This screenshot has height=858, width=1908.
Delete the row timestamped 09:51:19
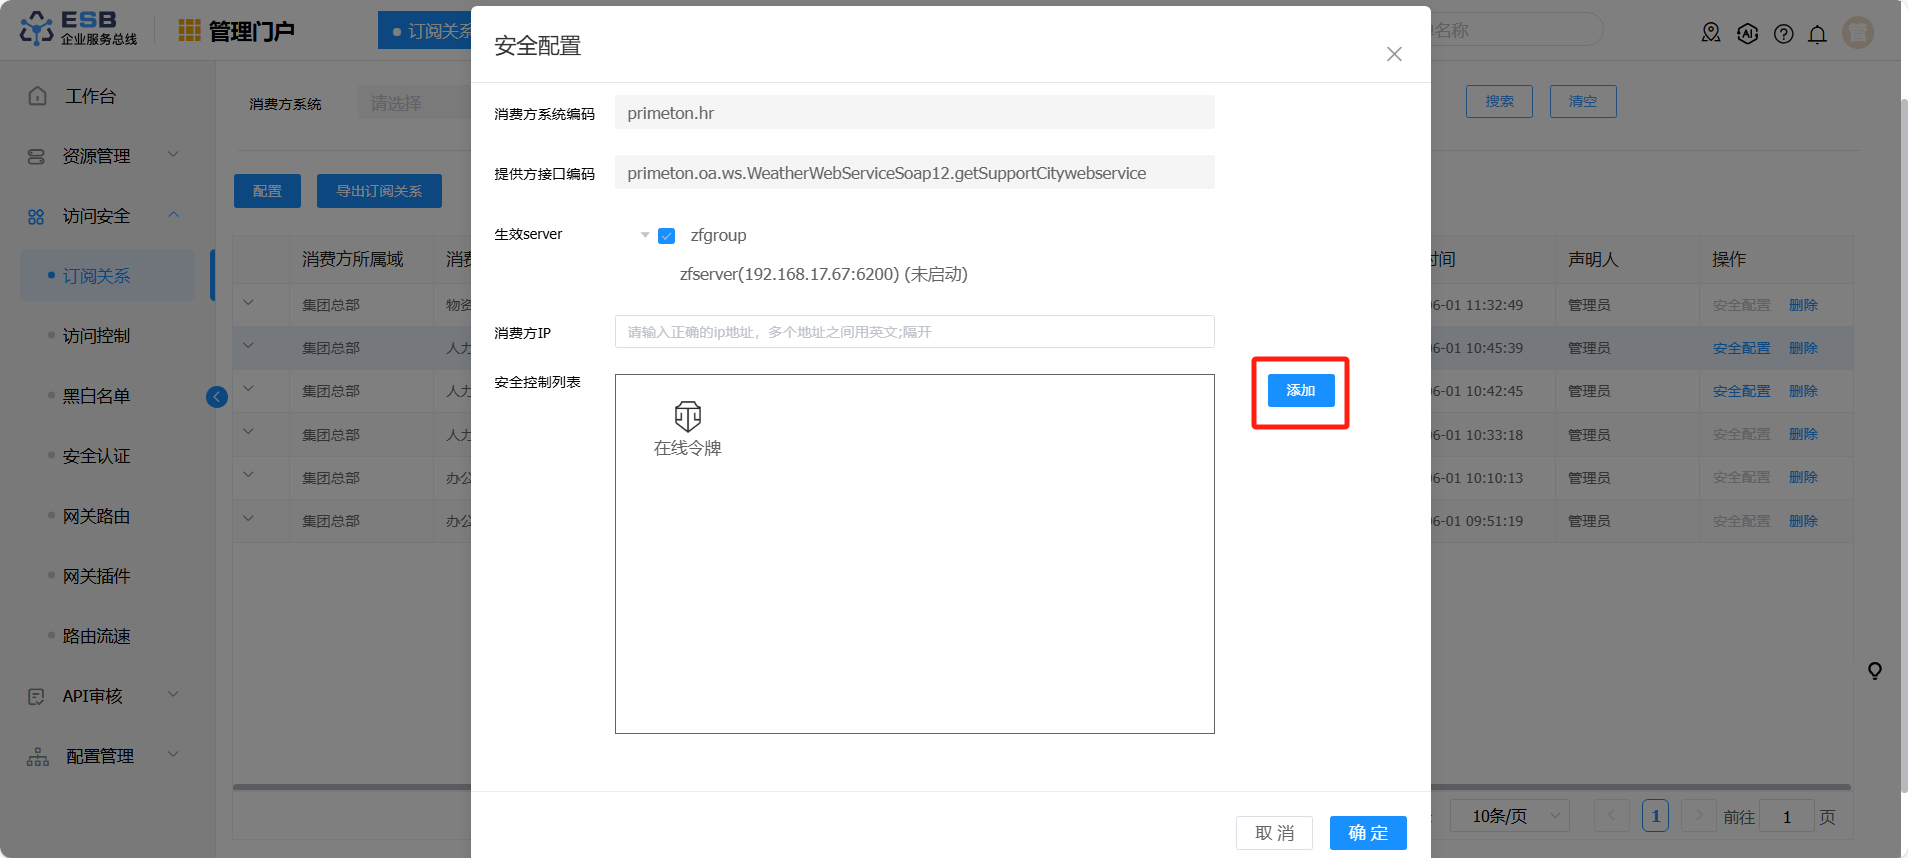(x=1803, y=521)
